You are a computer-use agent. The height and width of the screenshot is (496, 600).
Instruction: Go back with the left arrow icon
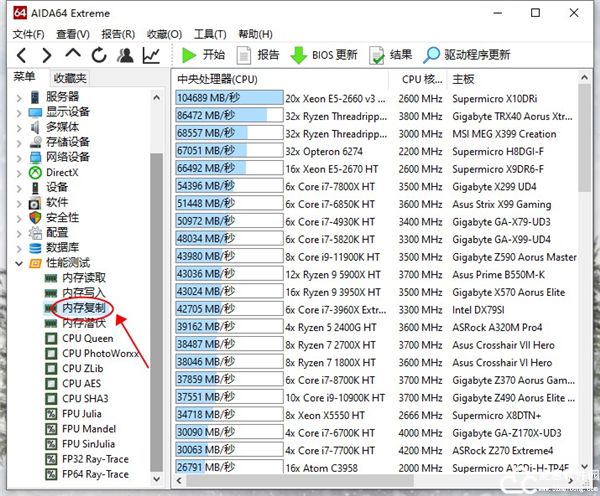tap(21, 55)
